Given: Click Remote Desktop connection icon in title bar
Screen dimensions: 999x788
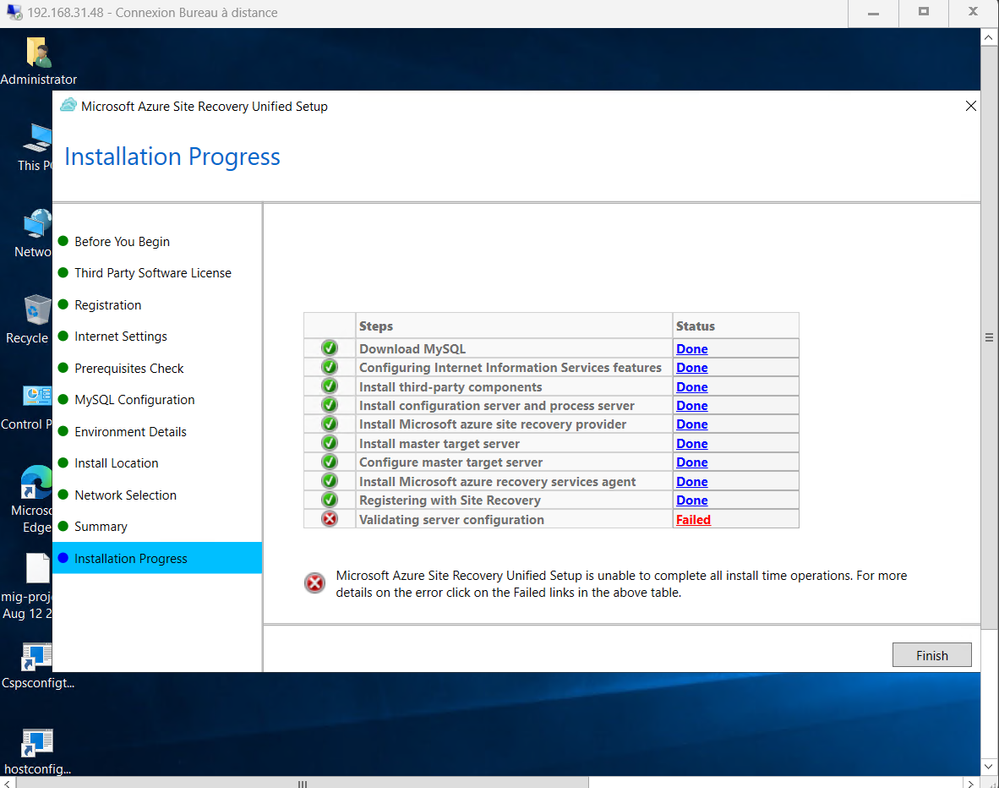Looking at the screenshot, I should (14, 11).
